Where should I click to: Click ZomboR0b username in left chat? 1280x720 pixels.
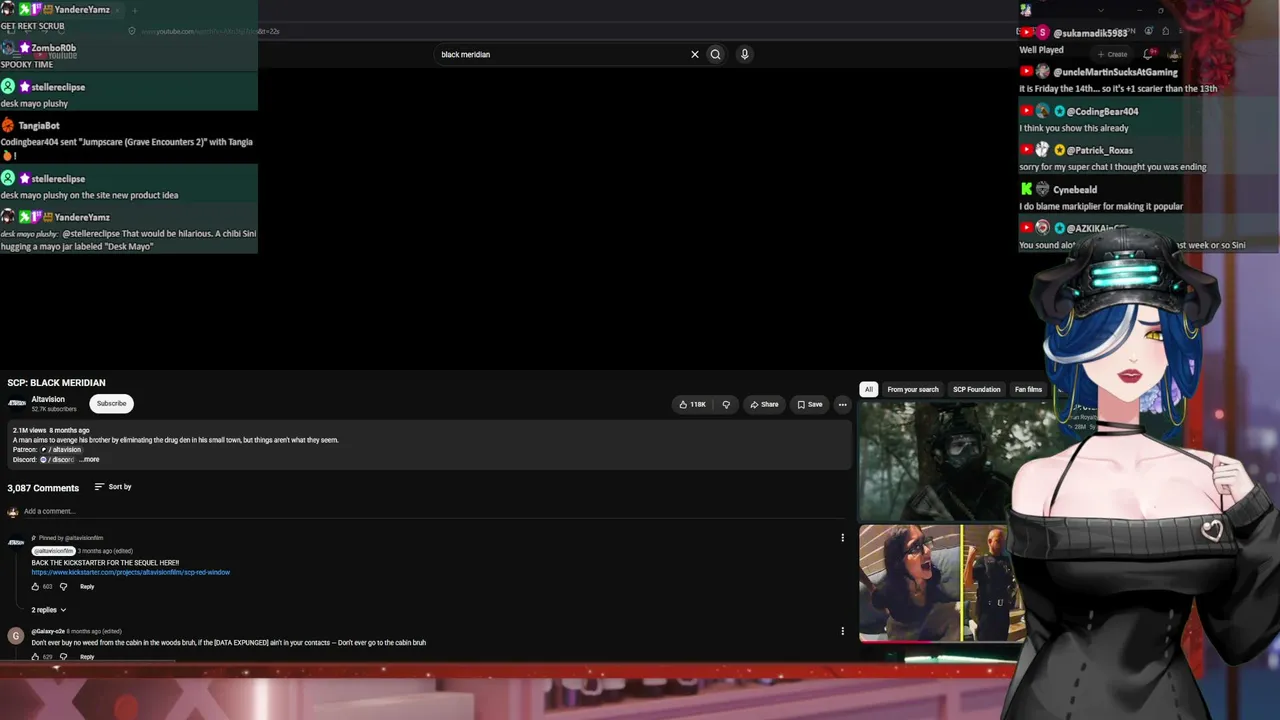[x=53, y=48]
